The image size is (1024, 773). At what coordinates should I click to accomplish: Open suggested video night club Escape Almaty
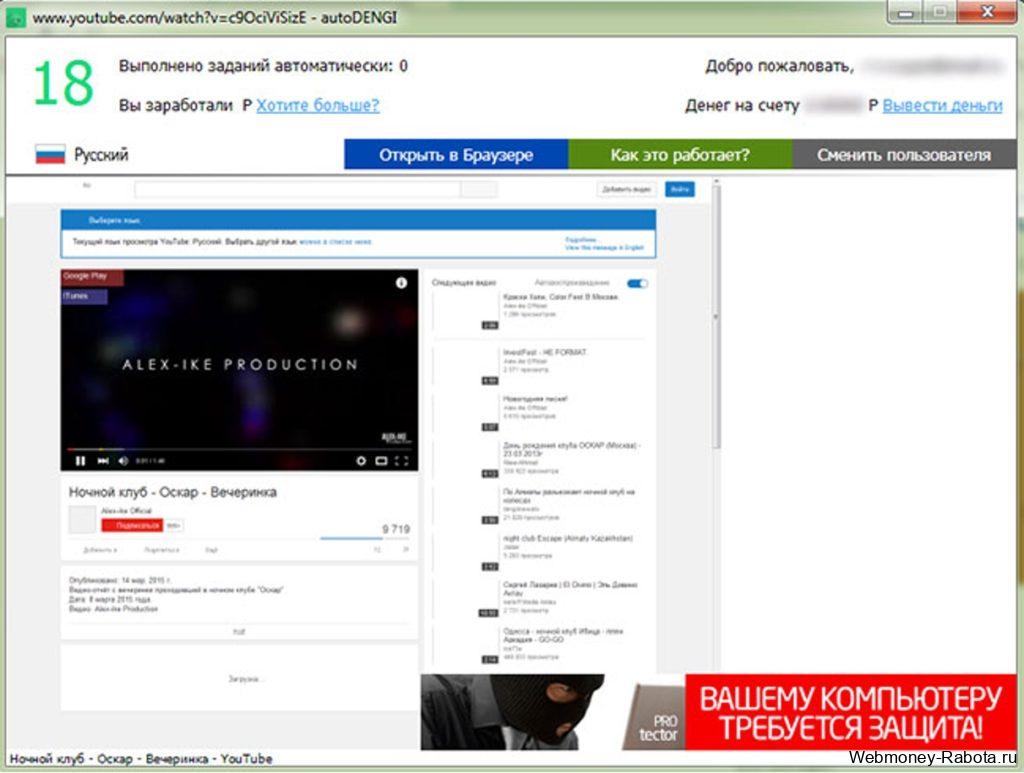pos(568,539)
